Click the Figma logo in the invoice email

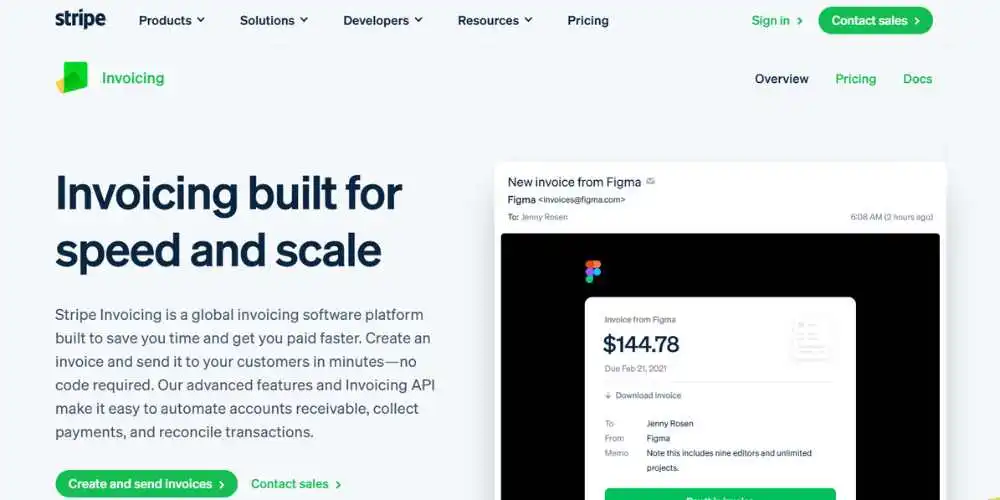pyautogui.click(x=593, y=271)
